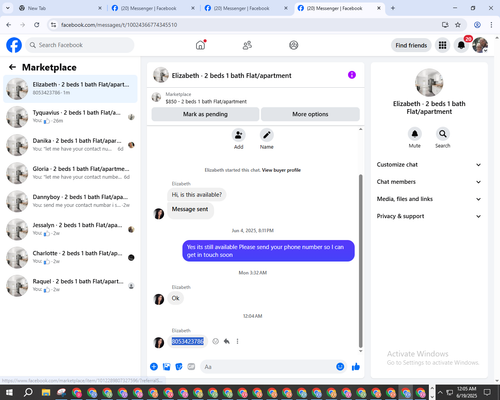Open Elizabeth's profile thumbnail in right panel

point(429,82)
